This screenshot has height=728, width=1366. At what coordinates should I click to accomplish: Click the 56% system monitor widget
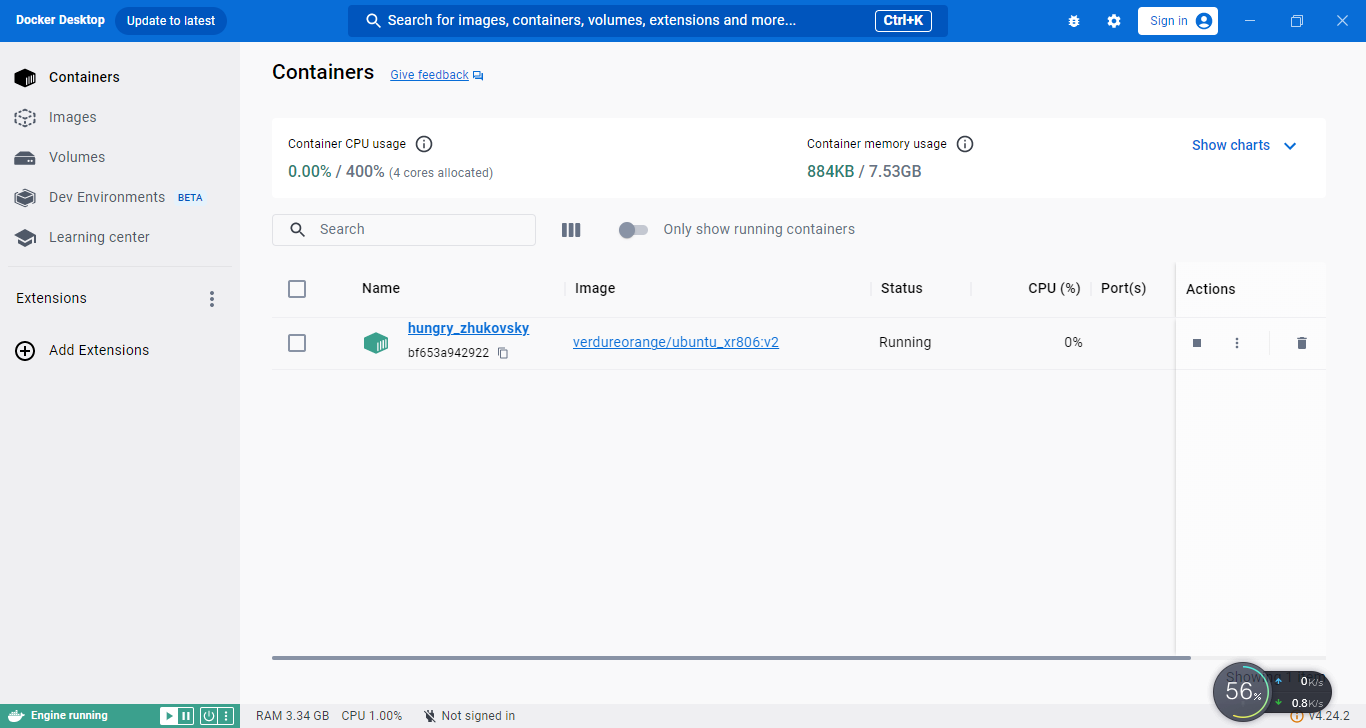pyautogui.click(x=1242, y=691)
